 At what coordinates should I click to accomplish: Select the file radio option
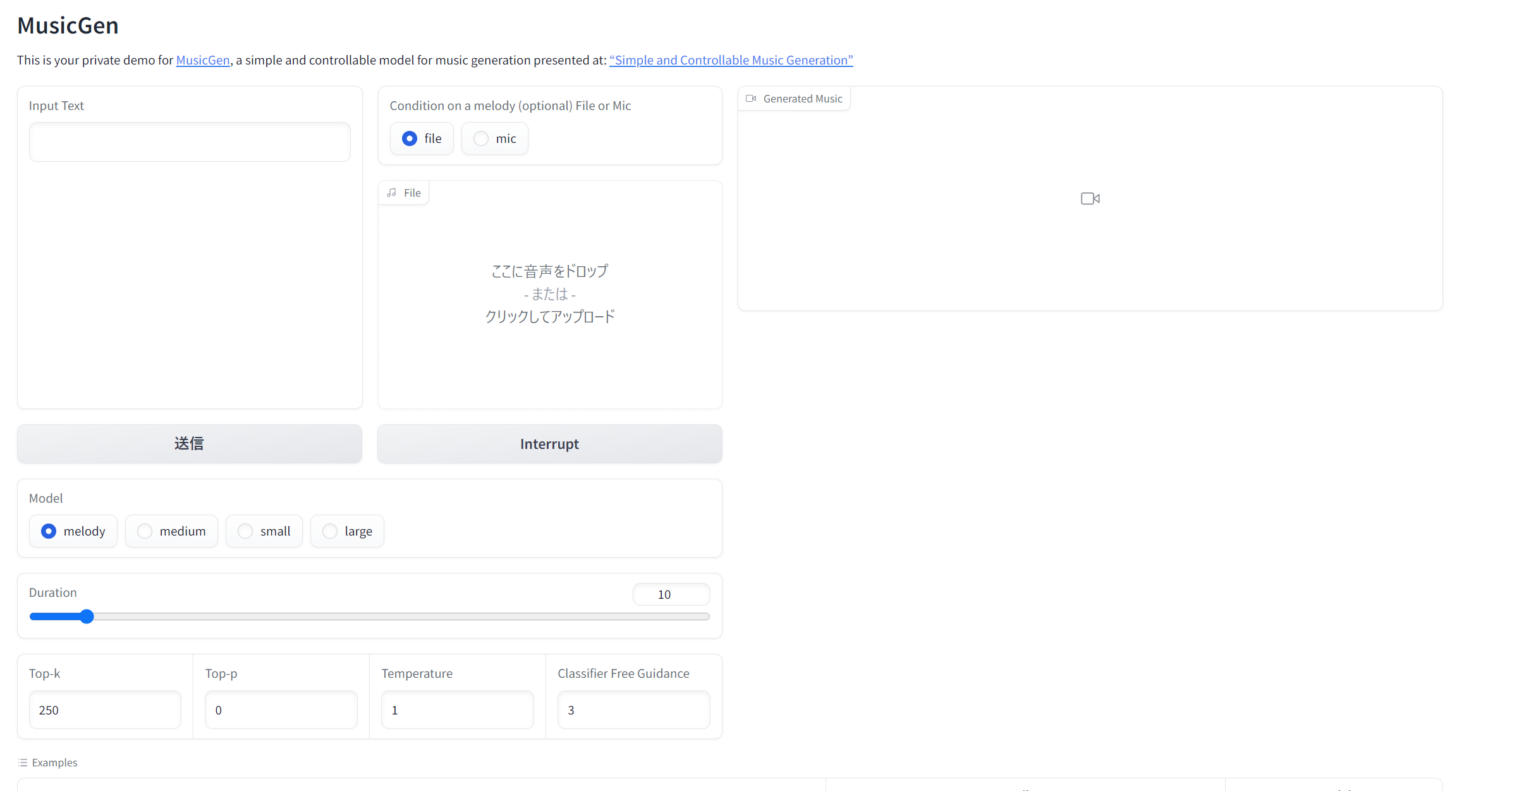tap(410, 139)
